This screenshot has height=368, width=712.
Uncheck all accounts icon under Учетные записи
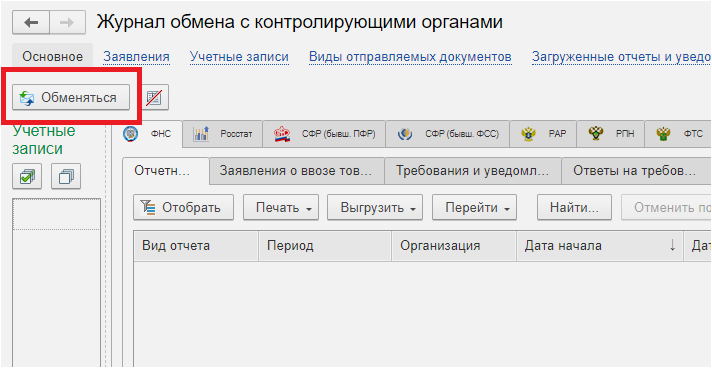coord(66,177)
